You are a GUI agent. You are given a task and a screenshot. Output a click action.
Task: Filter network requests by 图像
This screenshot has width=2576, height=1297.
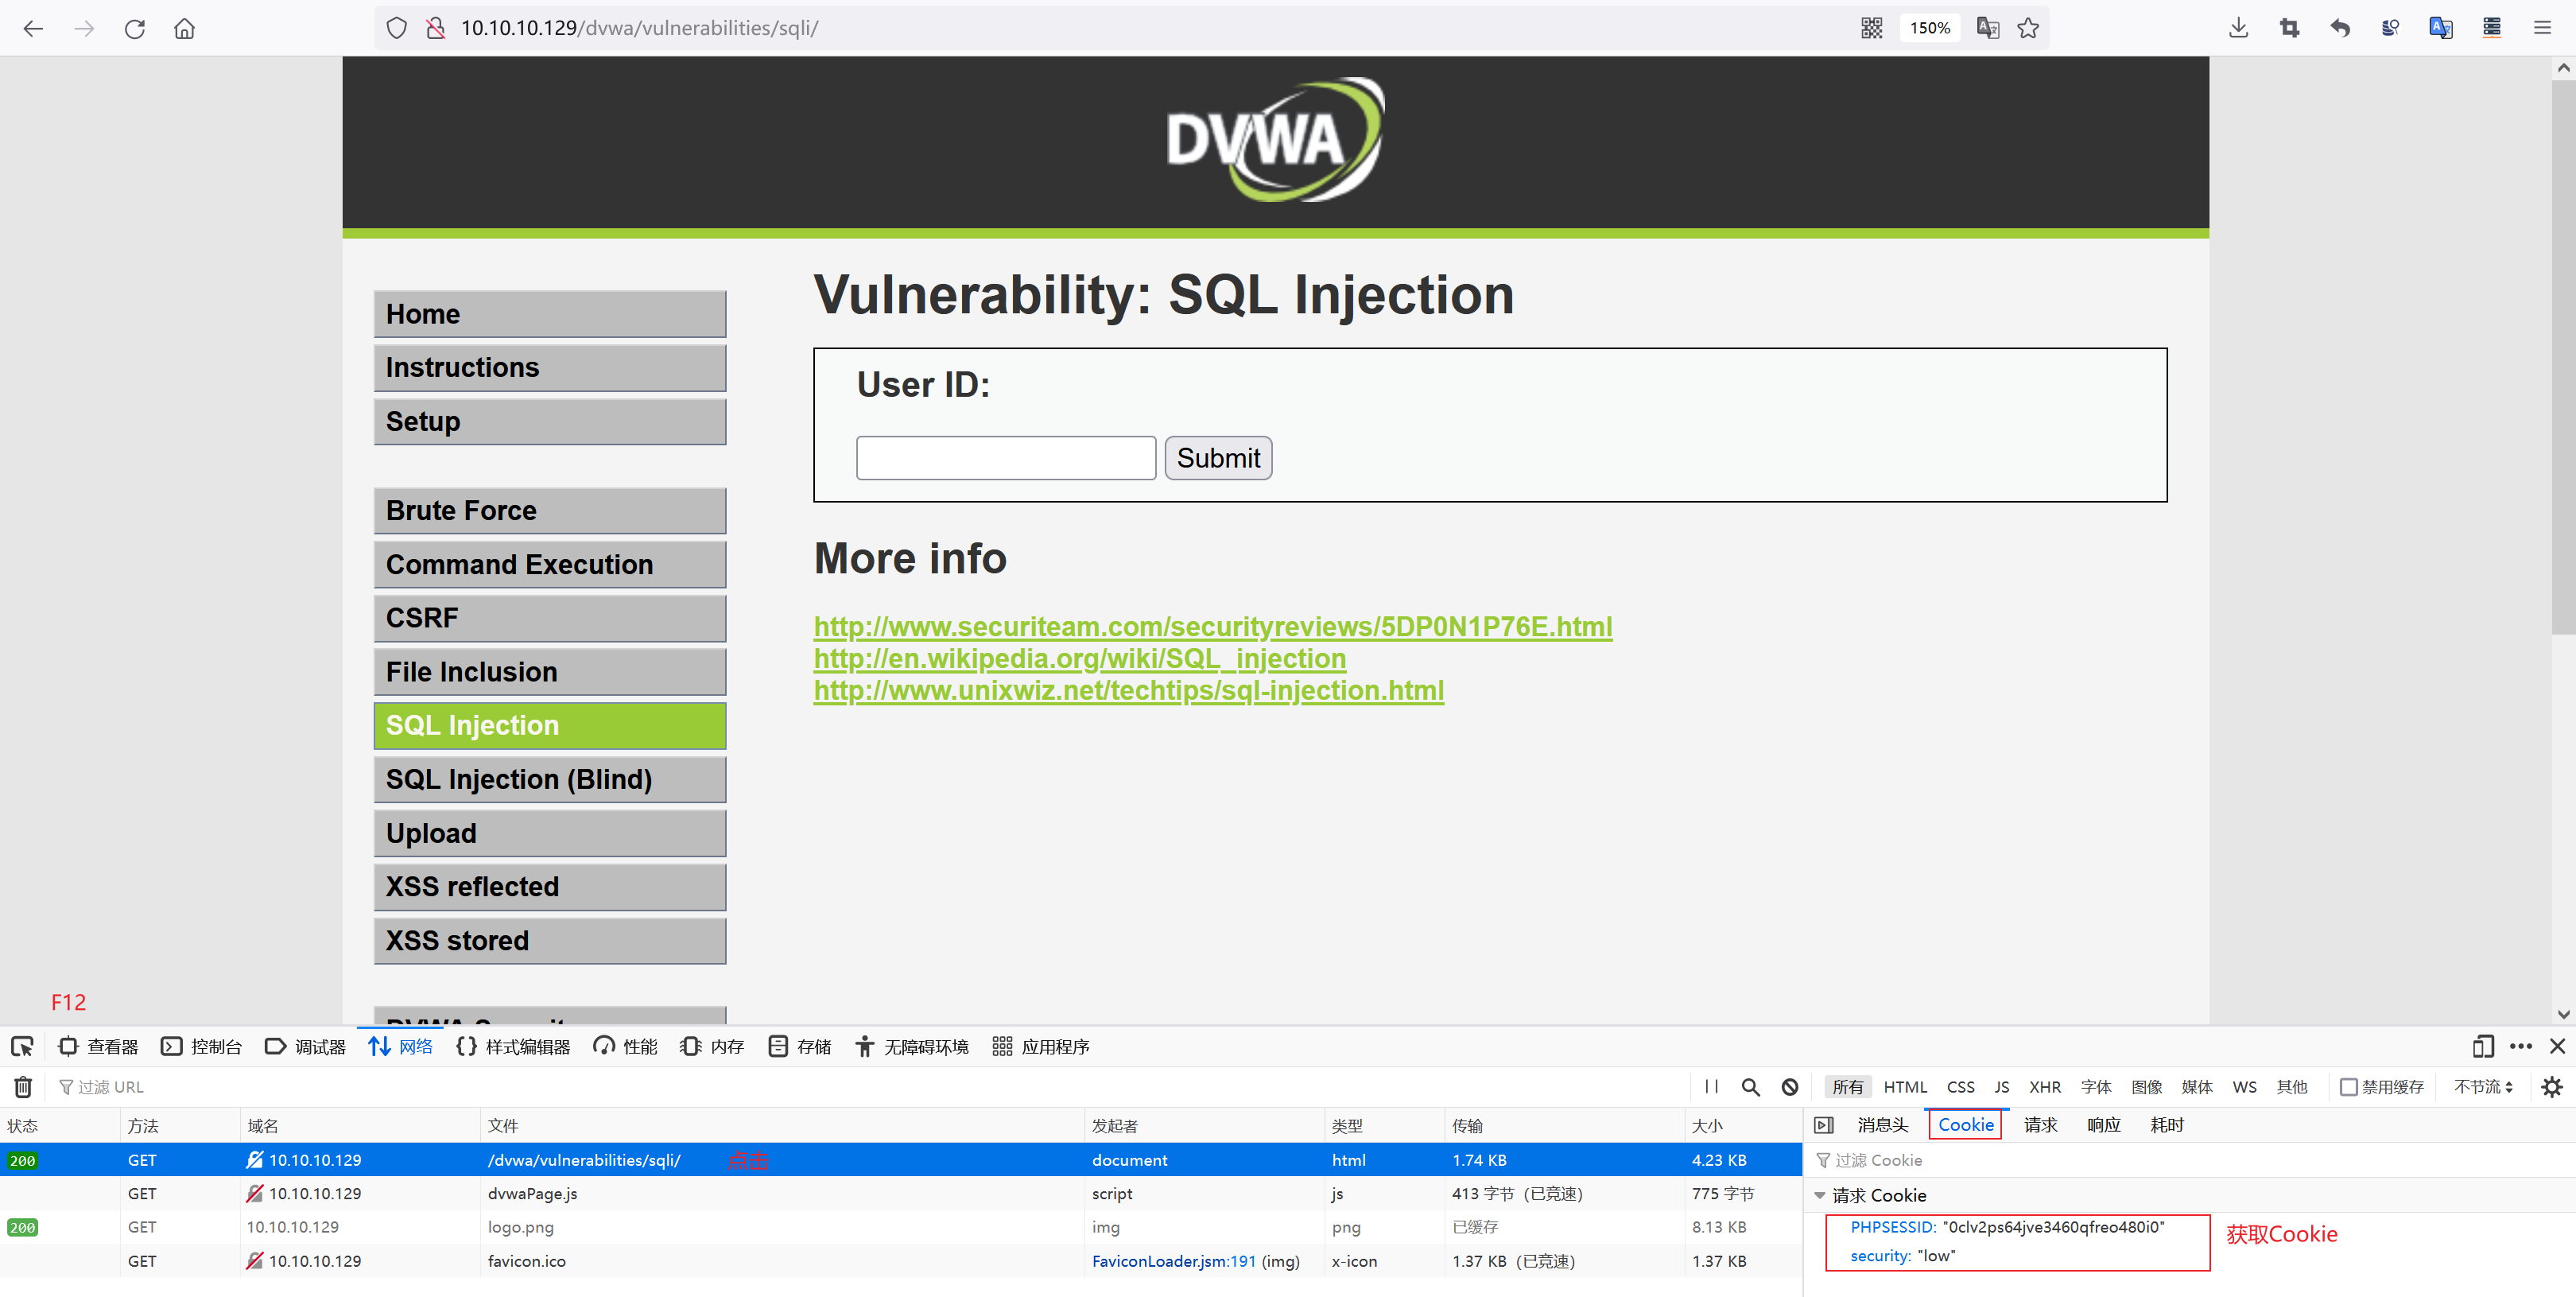pos(2146,1087)
